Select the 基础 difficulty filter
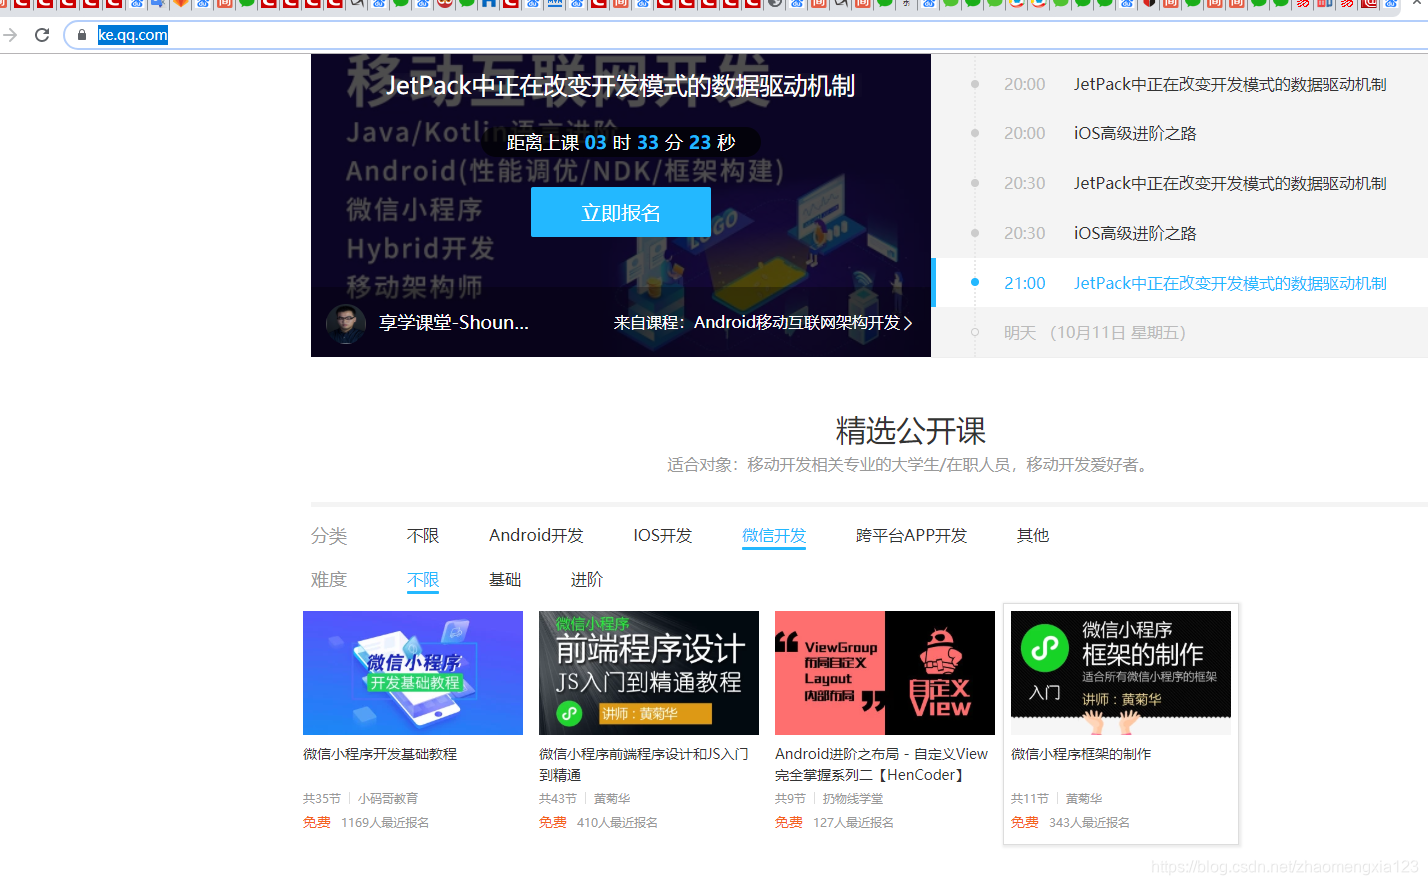Screen dimensions: 1428x885 [x=505, y=580]
